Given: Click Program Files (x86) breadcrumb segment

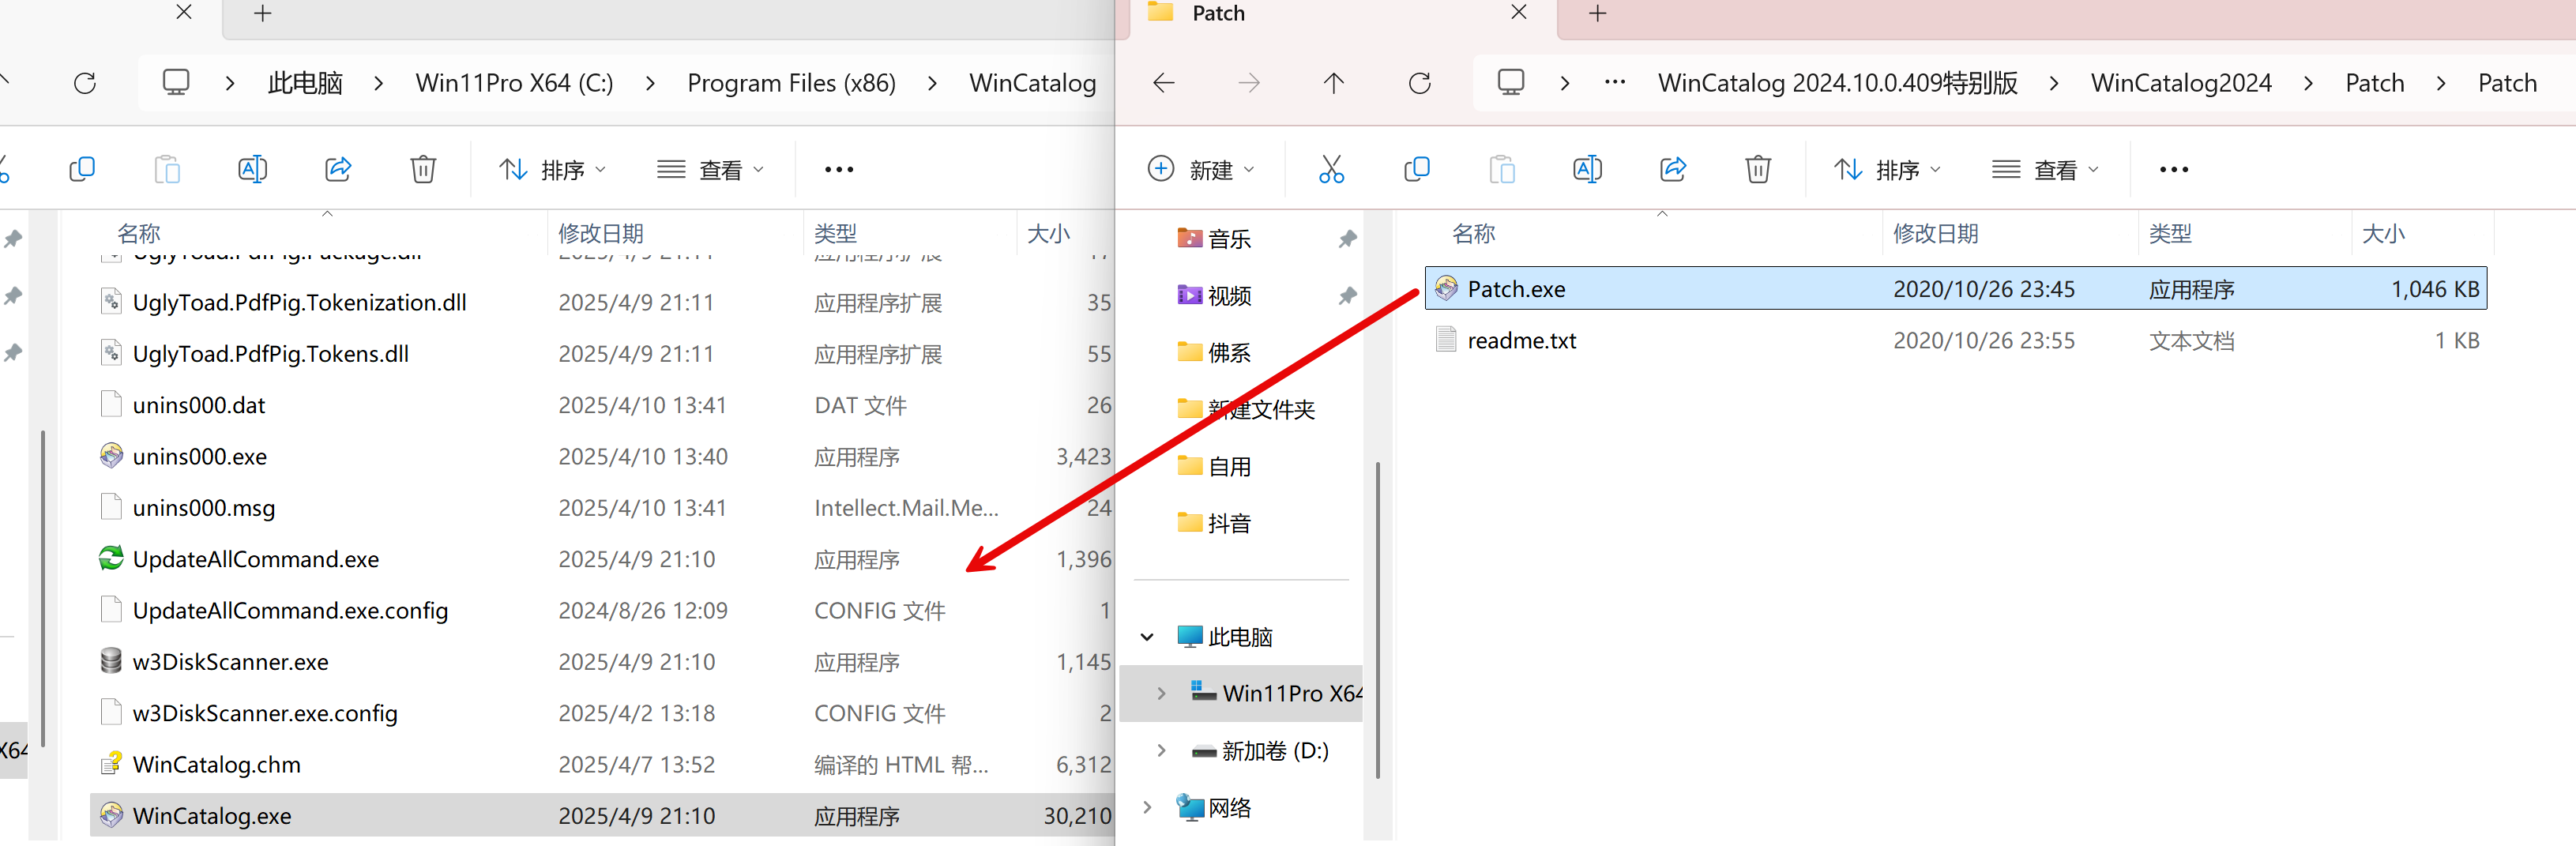Looking at the screenshot, I should (x=791, y=83).
